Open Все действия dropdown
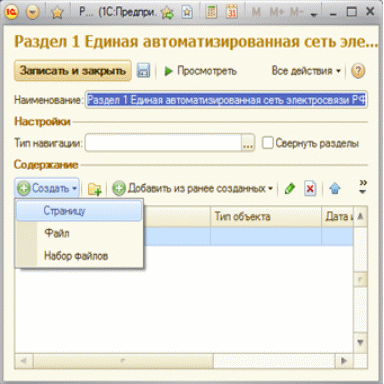 [x=306, y=71]
